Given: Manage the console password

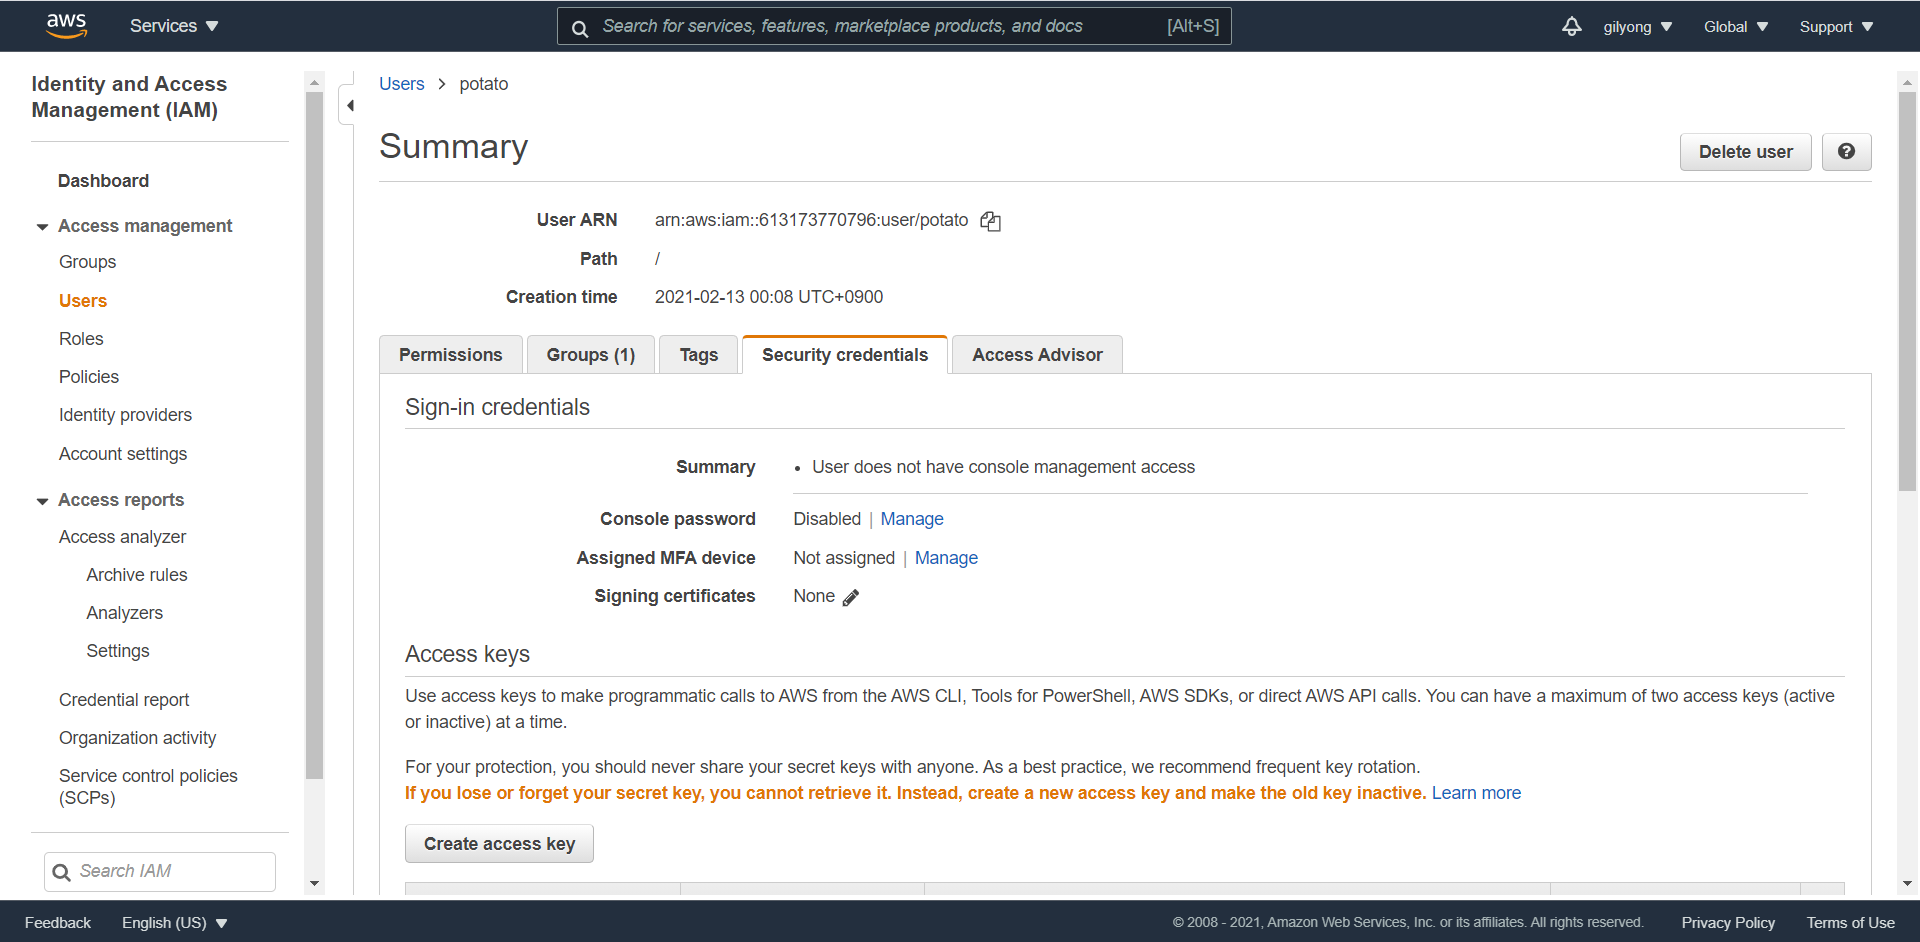Looking at the screenshot, I should (912, 519).
